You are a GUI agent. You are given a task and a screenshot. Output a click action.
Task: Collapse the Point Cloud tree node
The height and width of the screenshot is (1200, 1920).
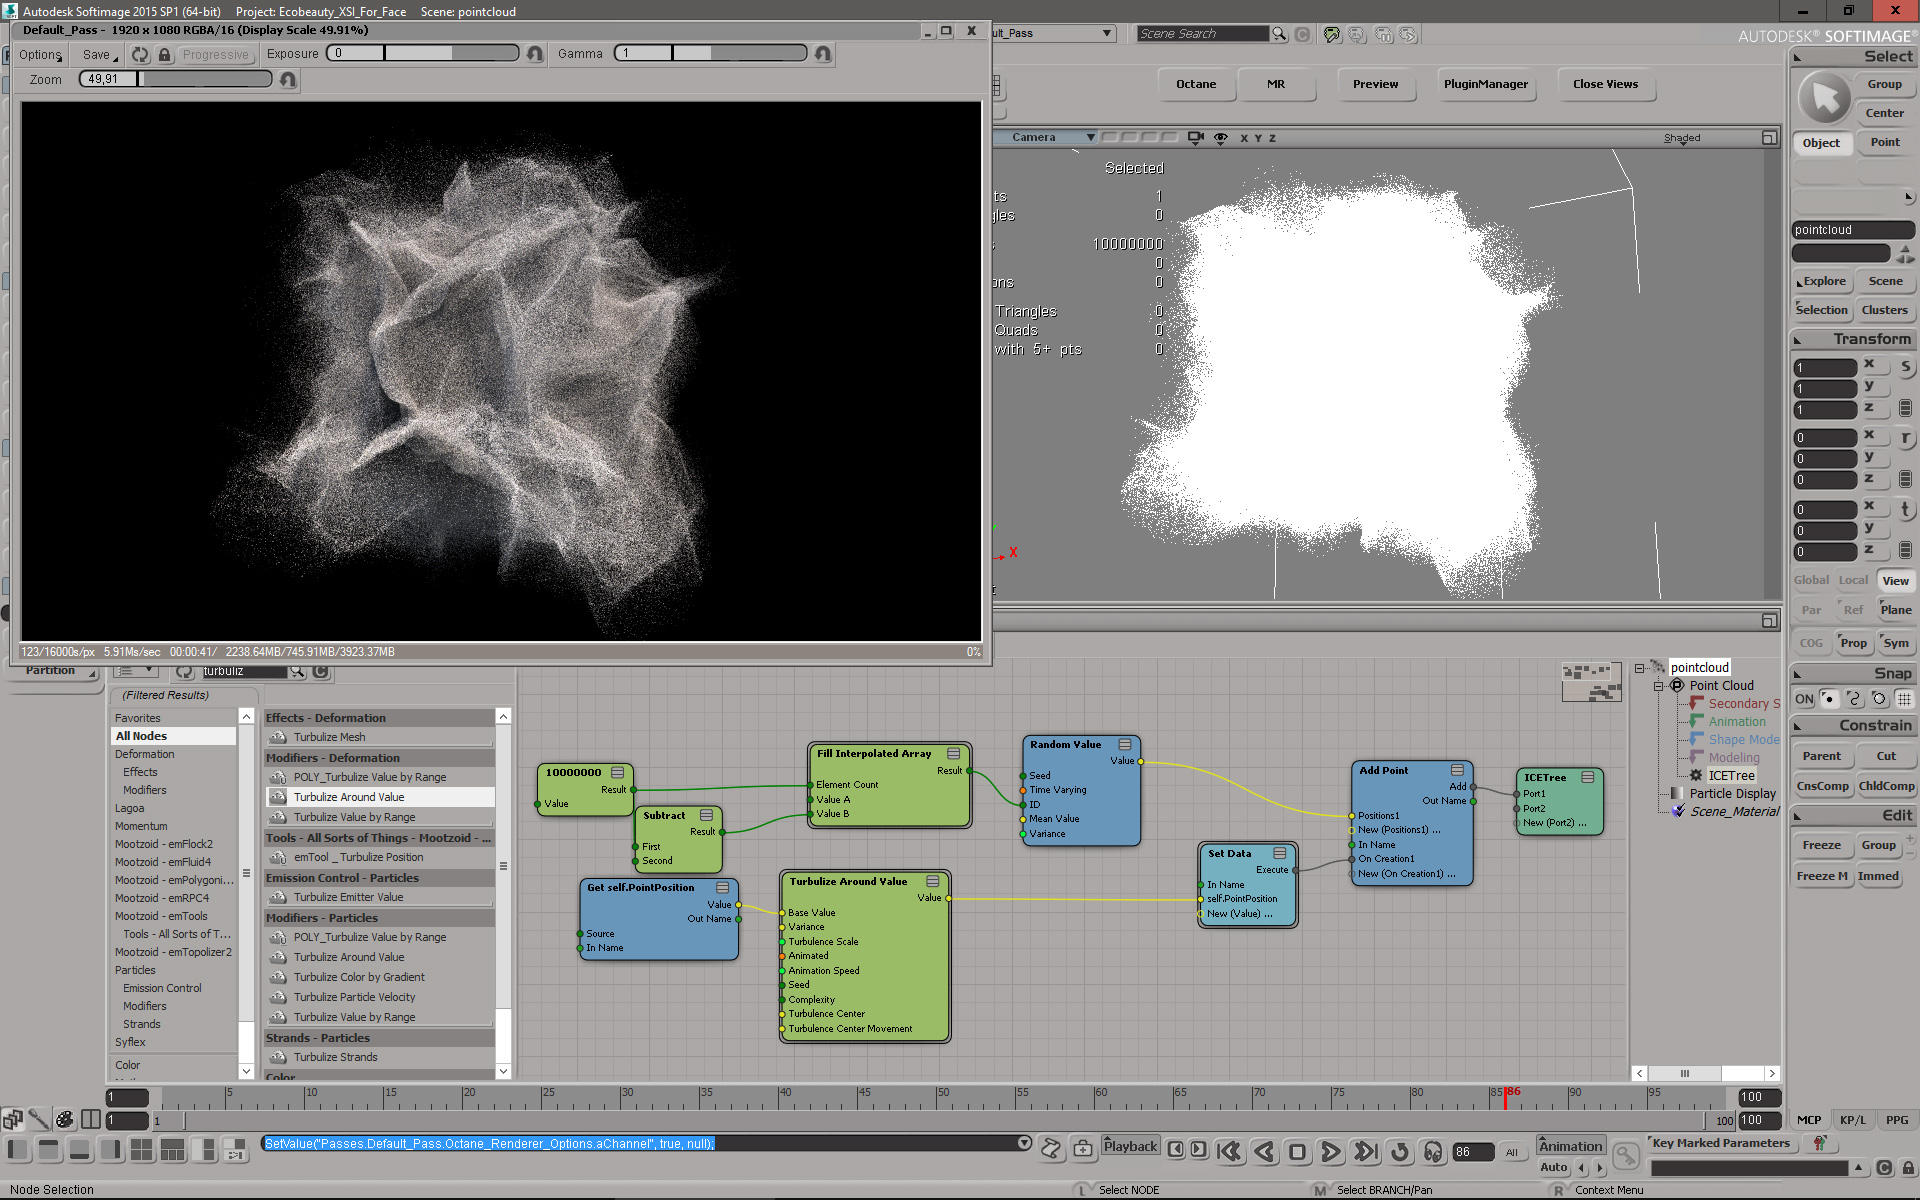1658,686
